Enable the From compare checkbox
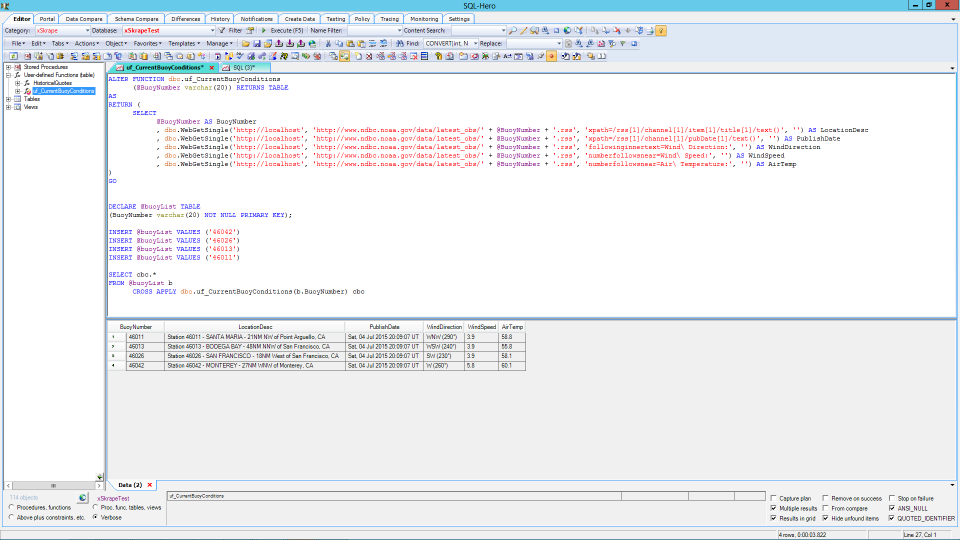Screen dimensions: 960x540 pyautogui.click(x=826, y=508)
